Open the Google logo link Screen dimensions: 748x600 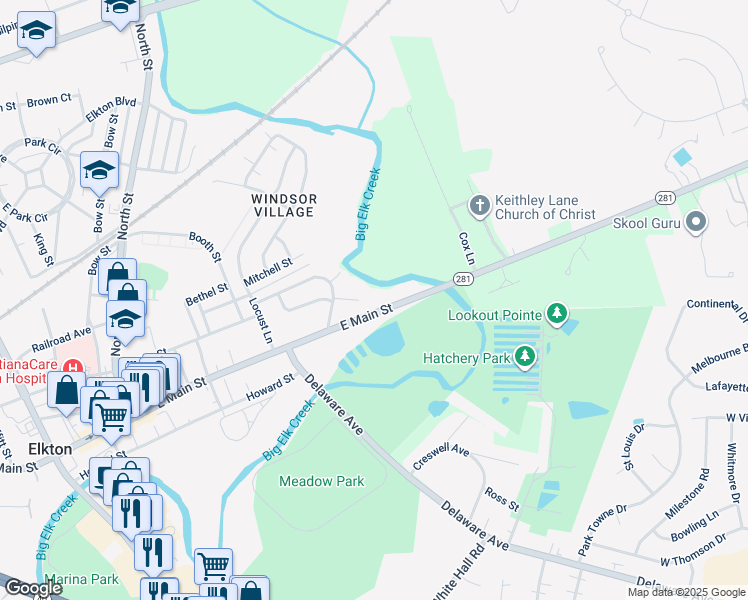(33, 588)
